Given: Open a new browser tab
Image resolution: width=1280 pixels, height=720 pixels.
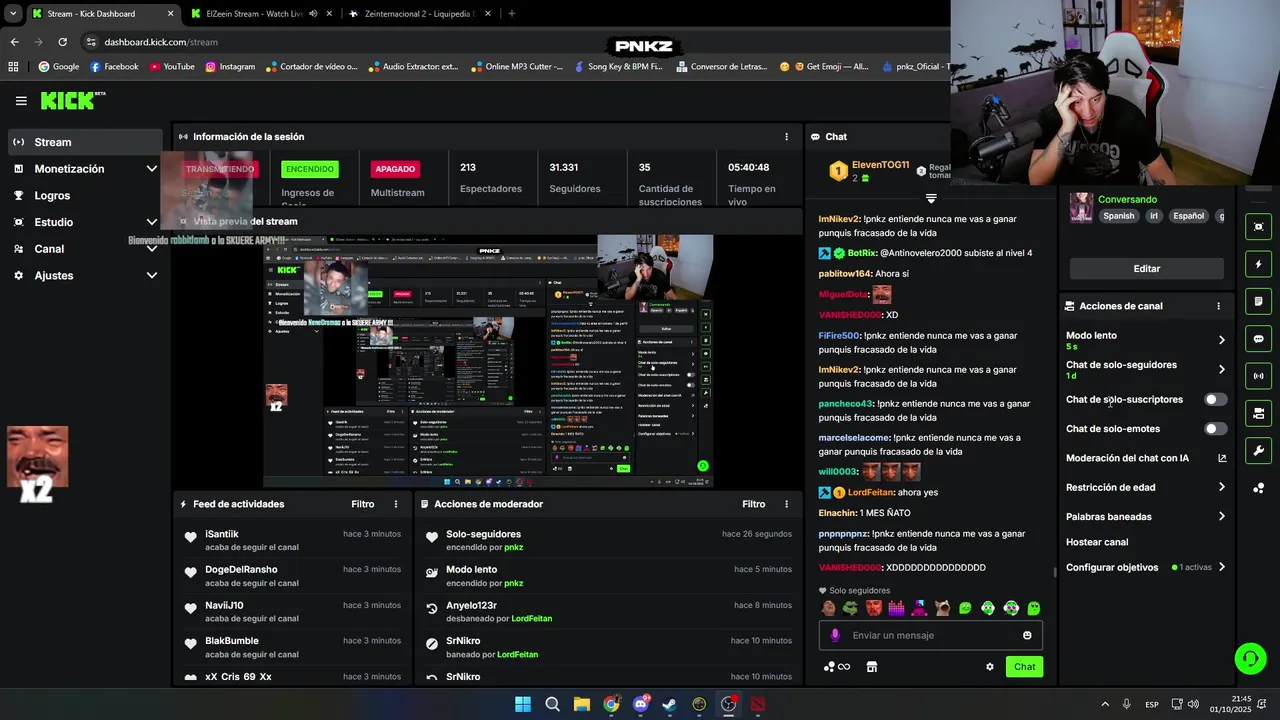Looking at the screenshot, I should coord(512,14).
